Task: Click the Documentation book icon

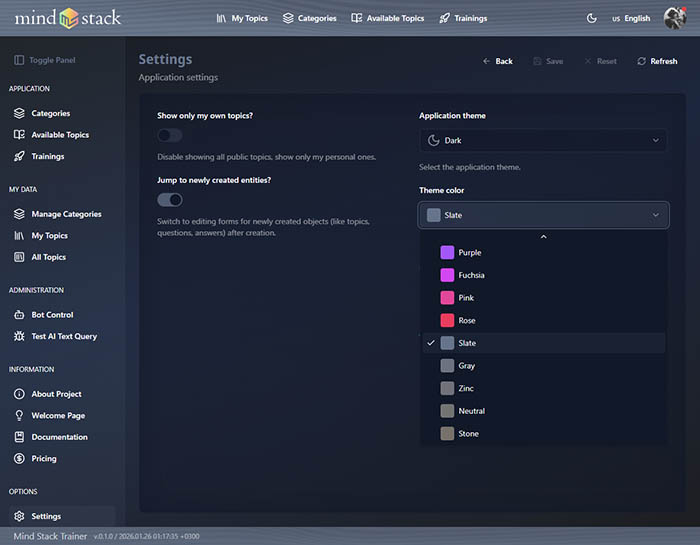Action: tap(19, 437)
